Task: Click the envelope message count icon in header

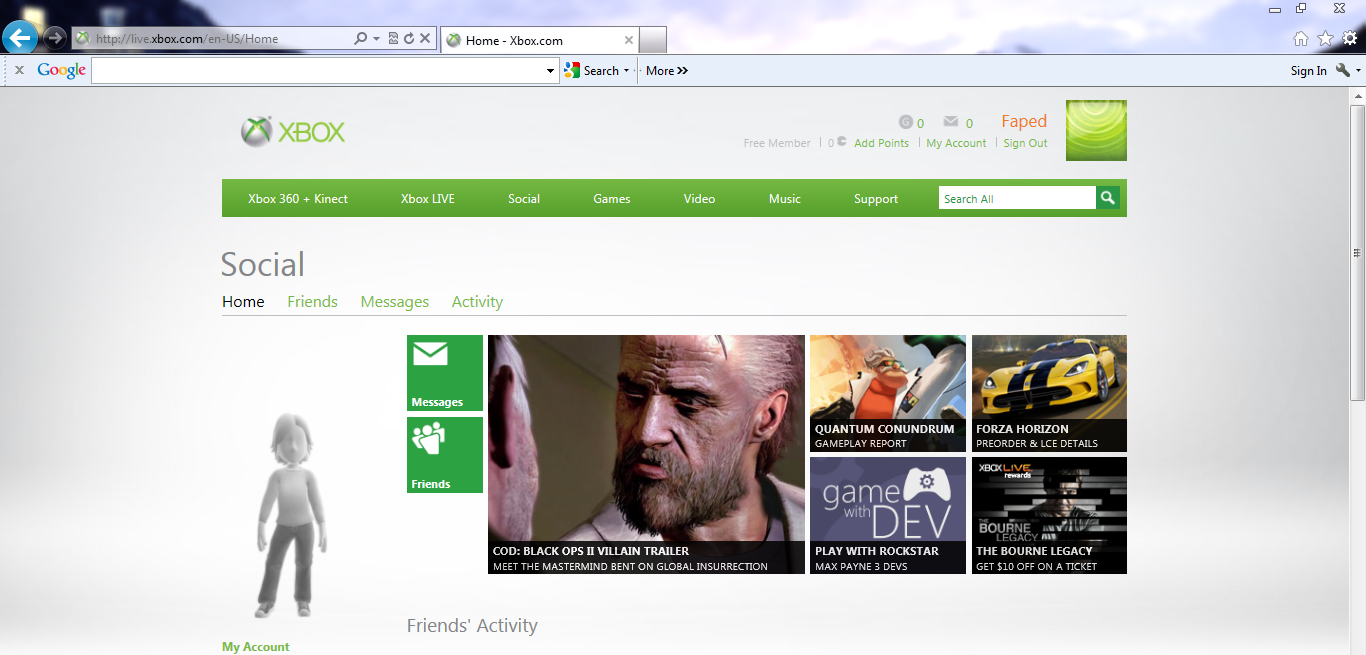Action: pyautogui.click(x=951, y=123)
